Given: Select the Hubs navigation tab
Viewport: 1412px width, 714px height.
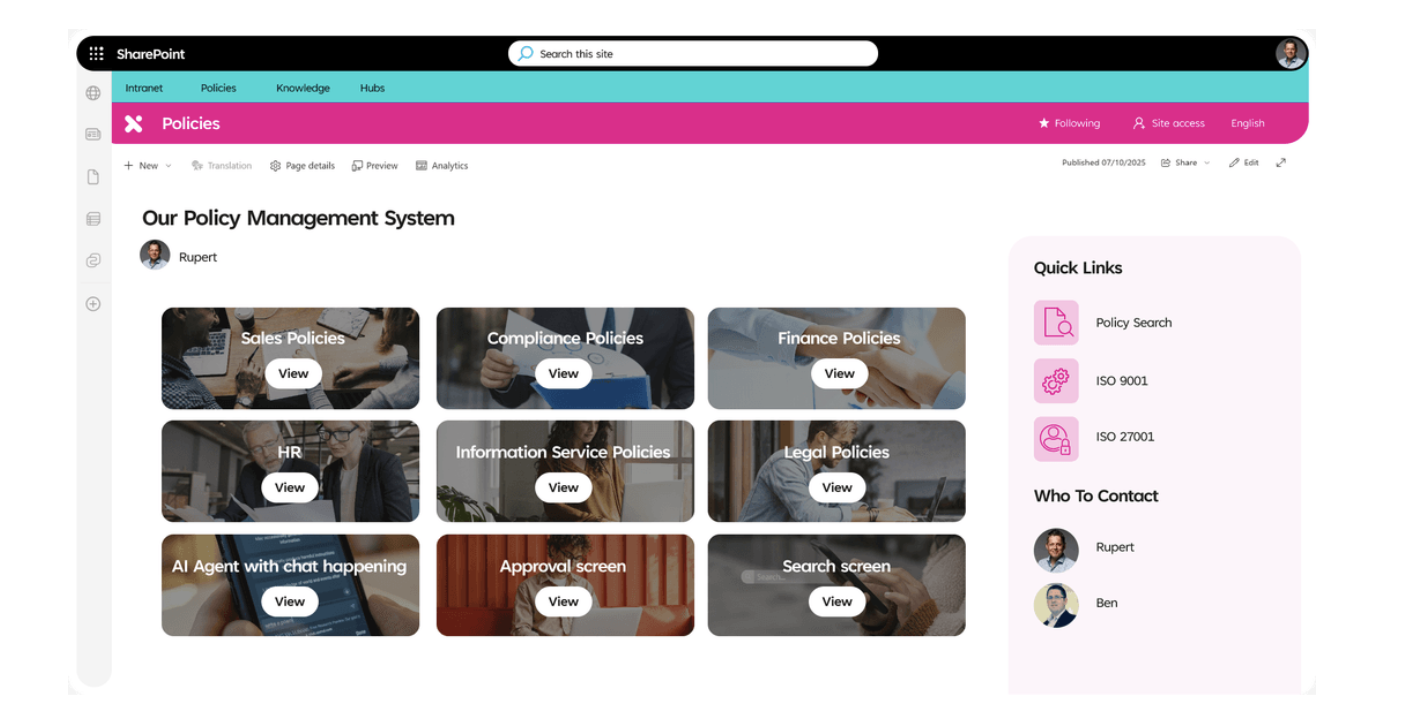Looking at the screenshot, I should pyautogui.click(x=372, y=88).
